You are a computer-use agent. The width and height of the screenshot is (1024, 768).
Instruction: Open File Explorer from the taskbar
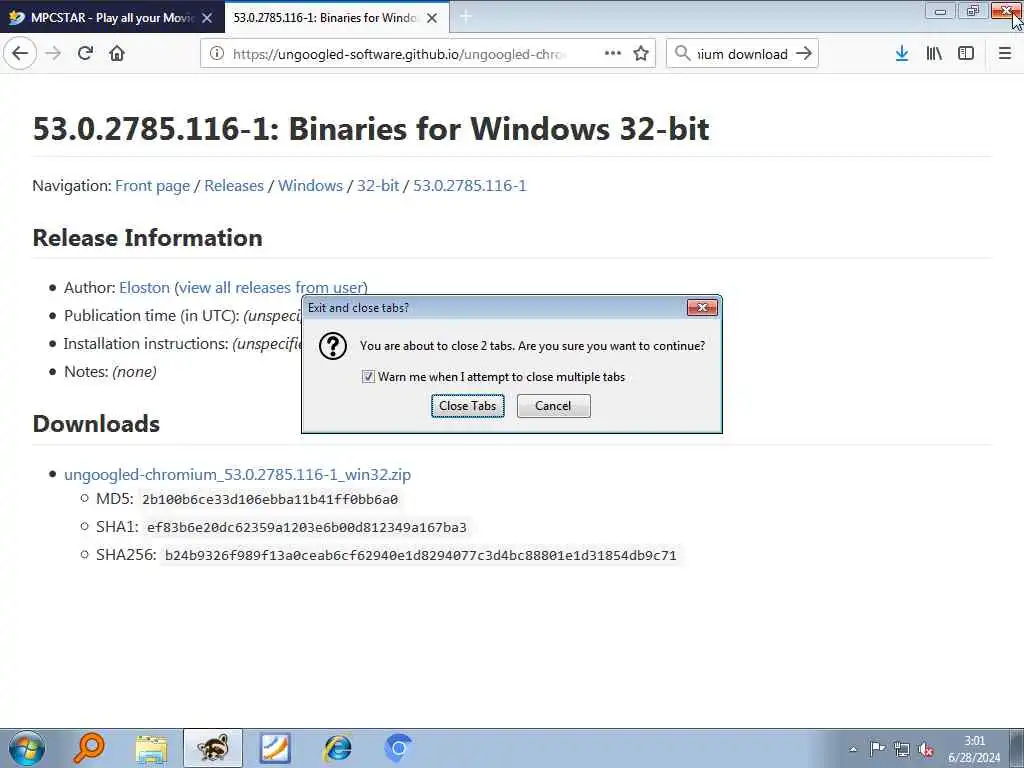point(152,748)
